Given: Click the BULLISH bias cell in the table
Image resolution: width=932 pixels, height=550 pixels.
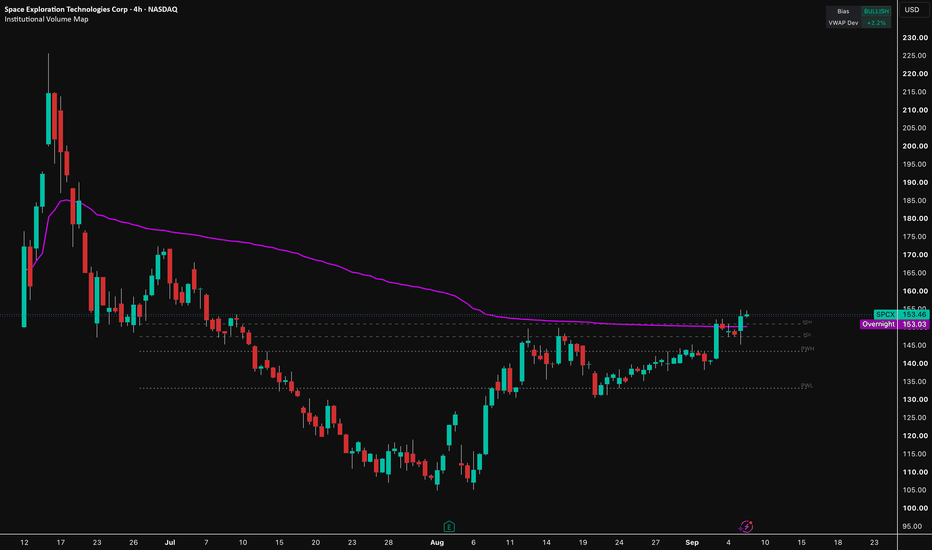Looking at the screenshot, I should (x=876, y=11).
